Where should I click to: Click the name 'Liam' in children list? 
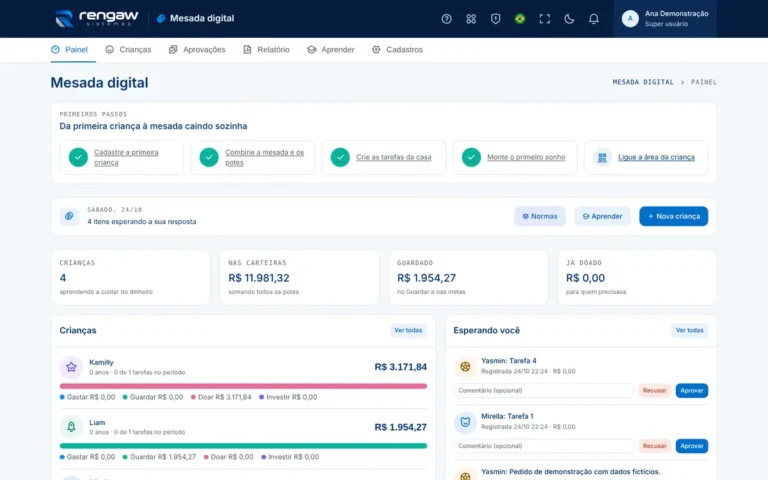[97, 422]
